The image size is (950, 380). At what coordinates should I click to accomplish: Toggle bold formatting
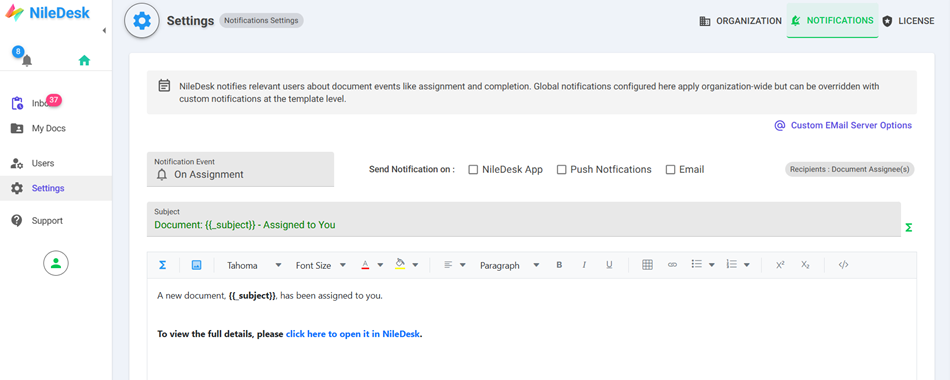point(559,265)
